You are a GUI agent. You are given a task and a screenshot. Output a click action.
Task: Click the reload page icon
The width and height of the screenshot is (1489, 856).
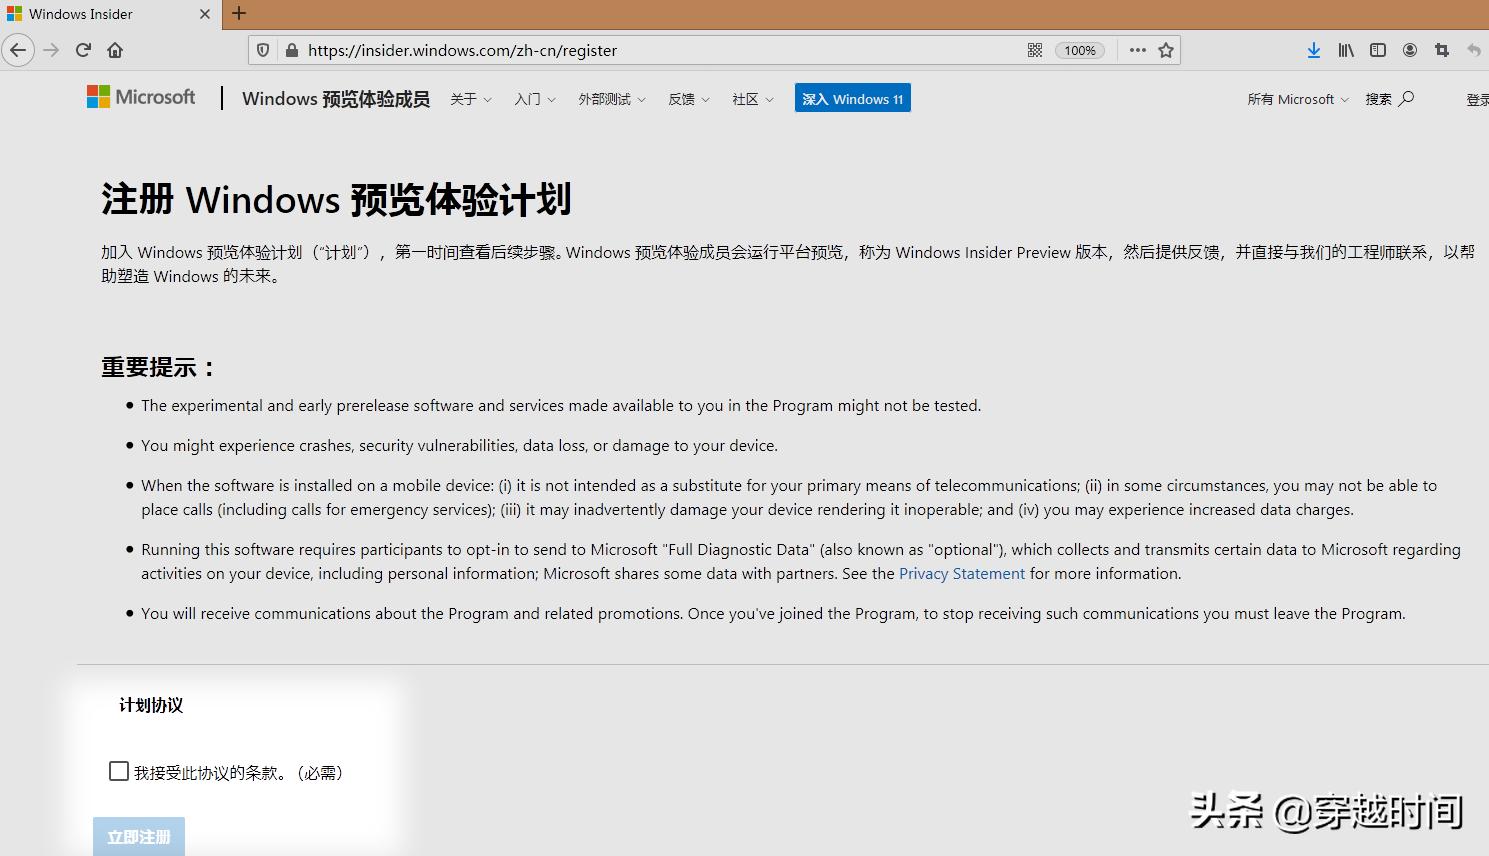[x=83, y=49]
